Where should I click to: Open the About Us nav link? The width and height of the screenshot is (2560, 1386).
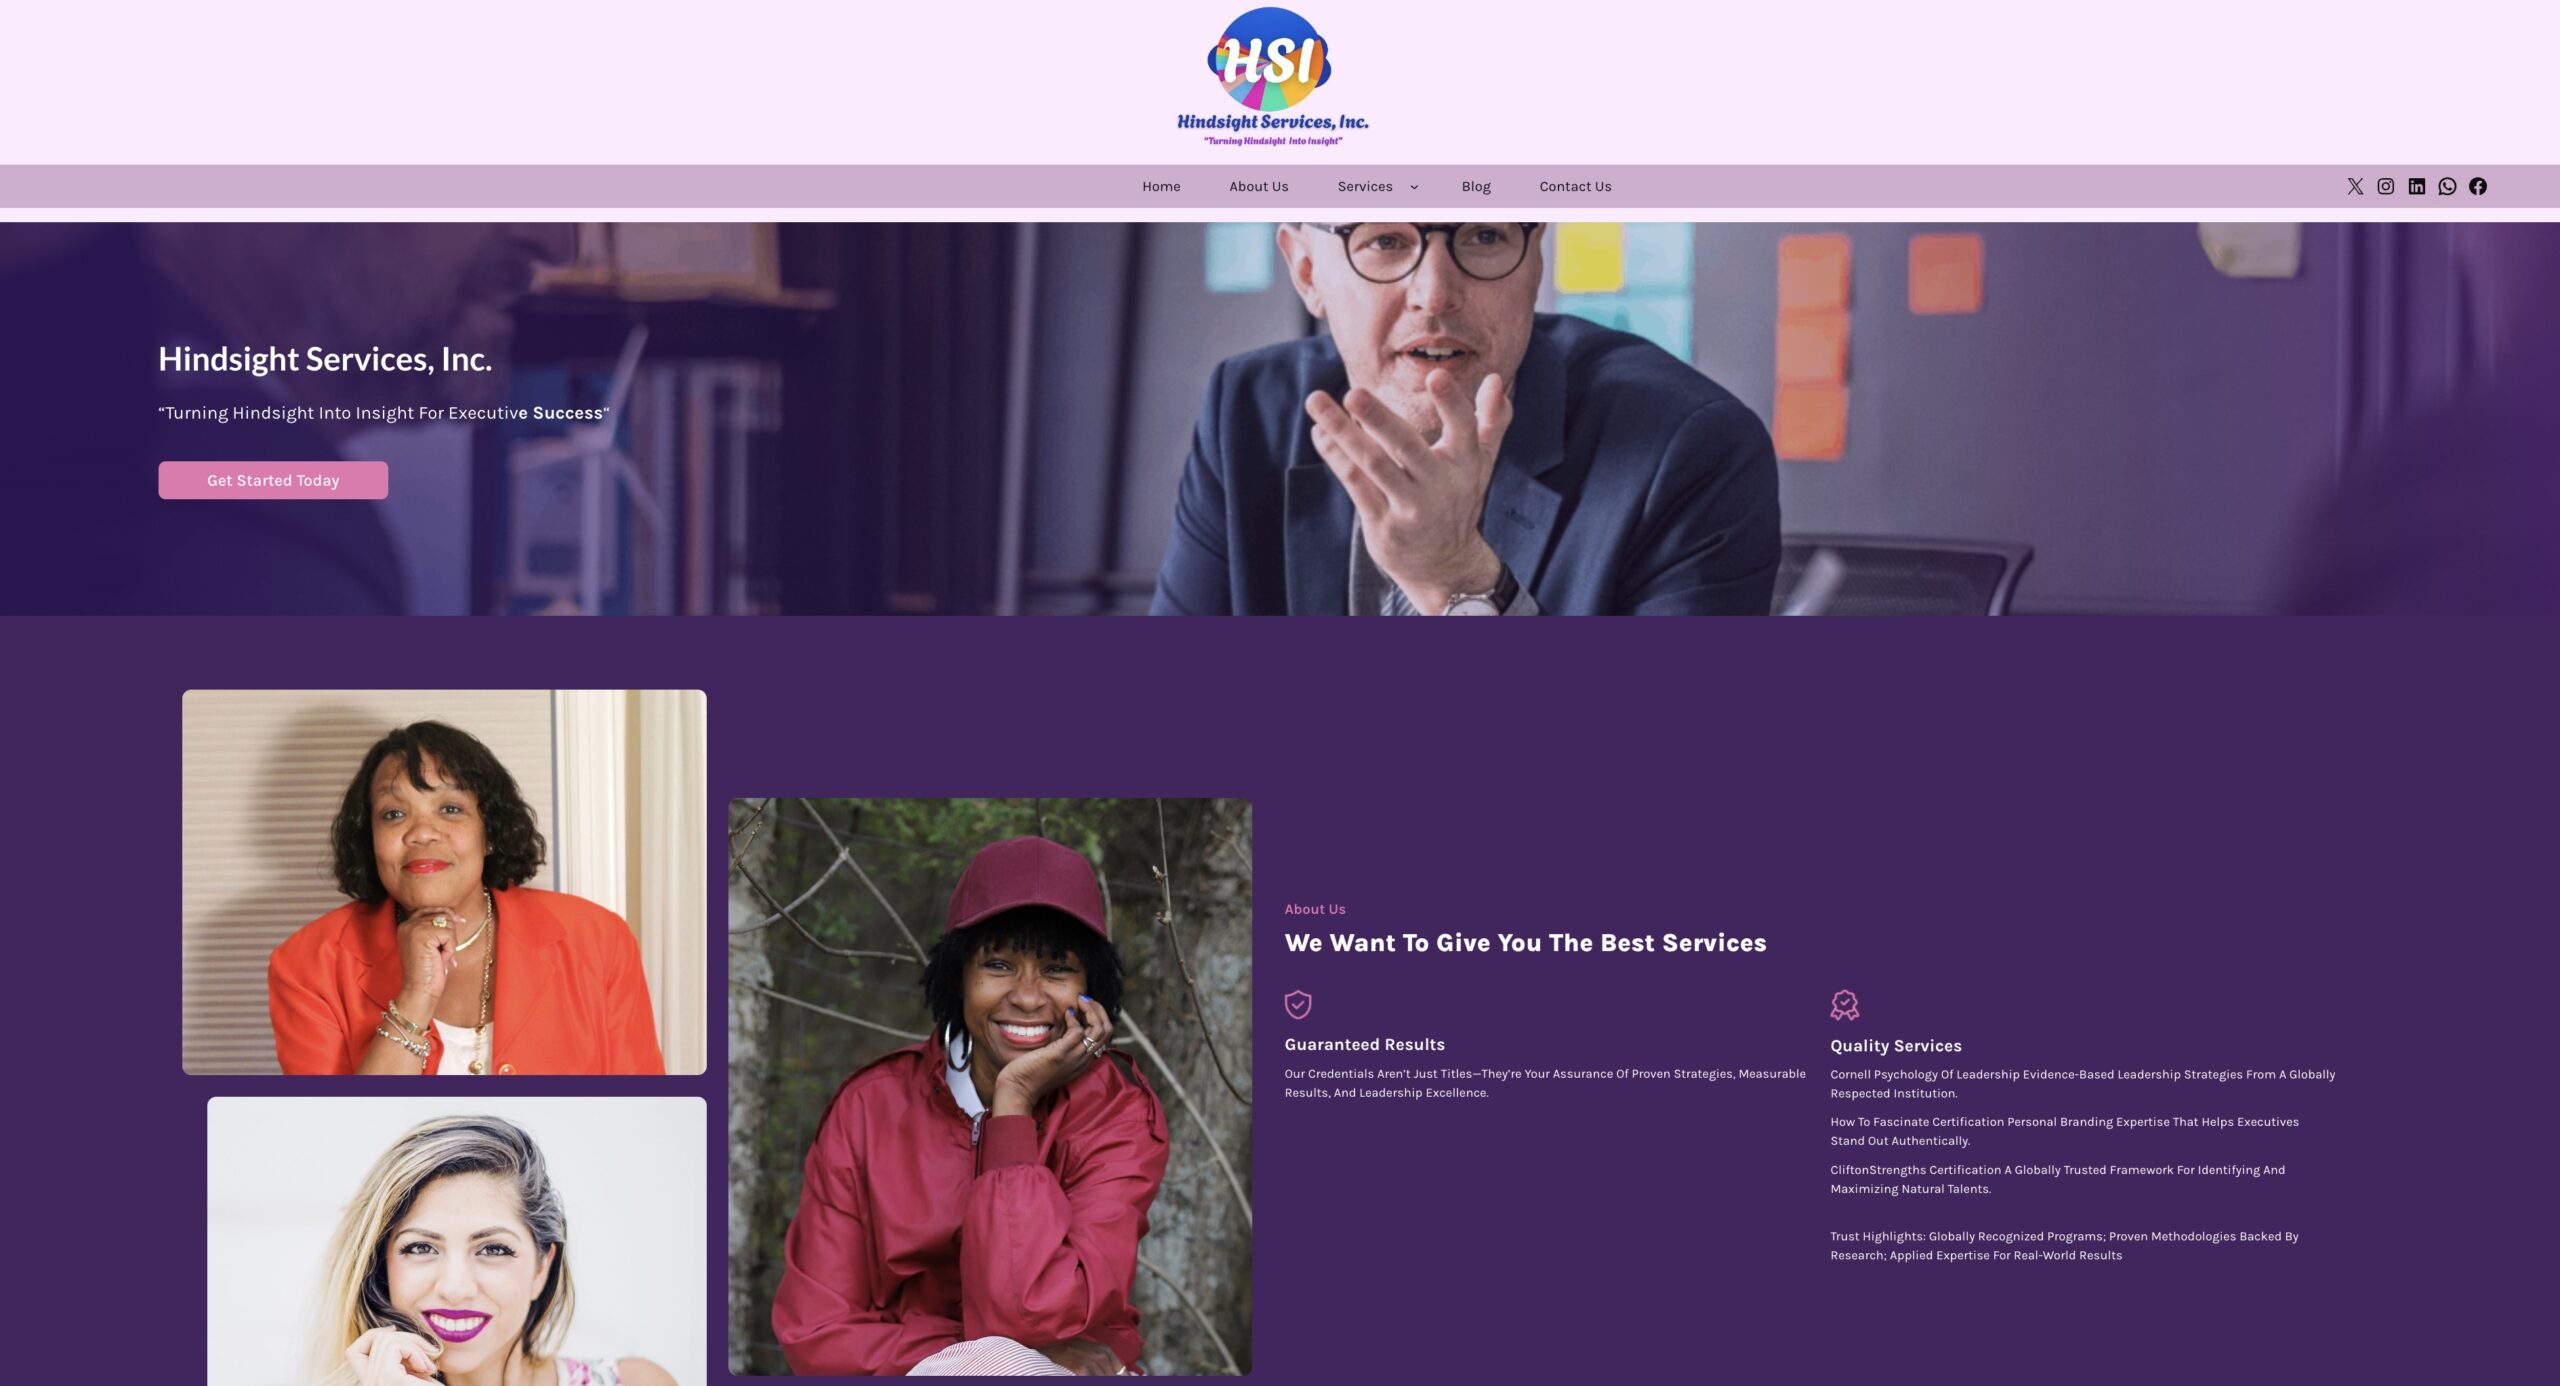(1258, 186)
